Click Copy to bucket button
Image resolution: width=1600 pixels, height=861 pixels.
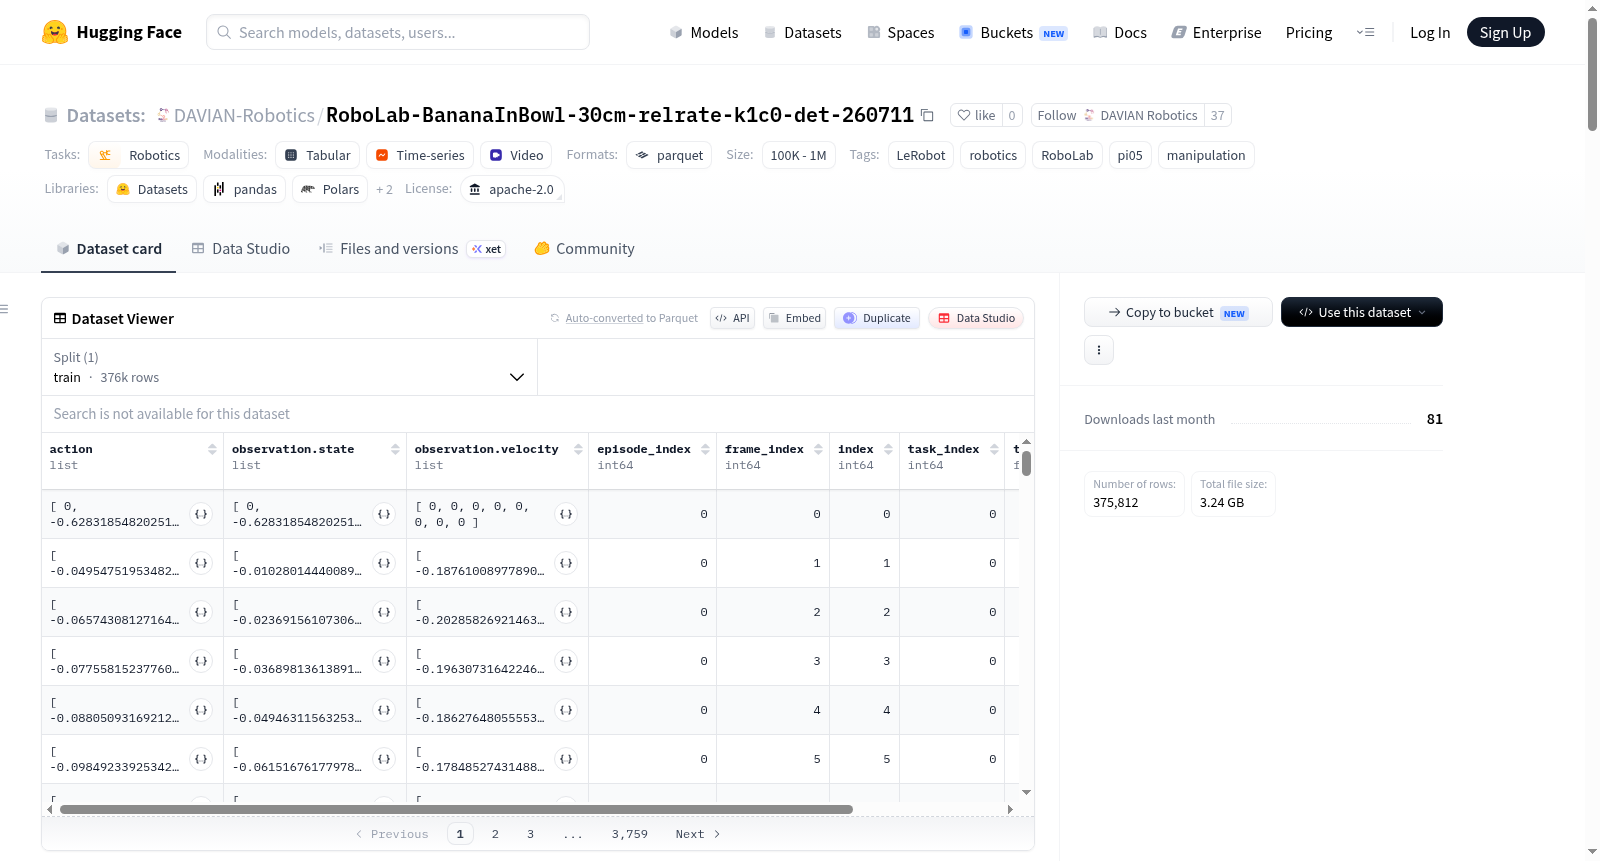pos(1178,312)
